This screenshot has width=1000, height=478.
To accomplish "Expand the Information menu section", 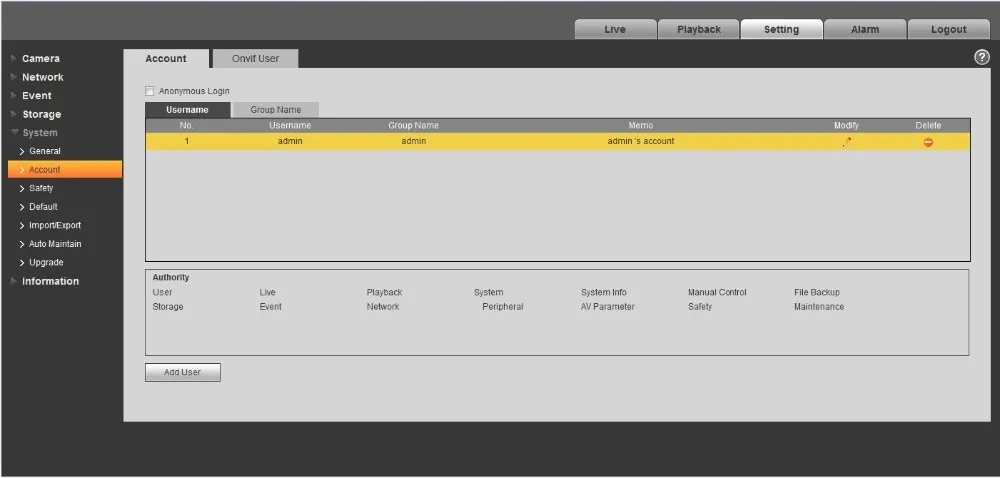I will [50, 281].
